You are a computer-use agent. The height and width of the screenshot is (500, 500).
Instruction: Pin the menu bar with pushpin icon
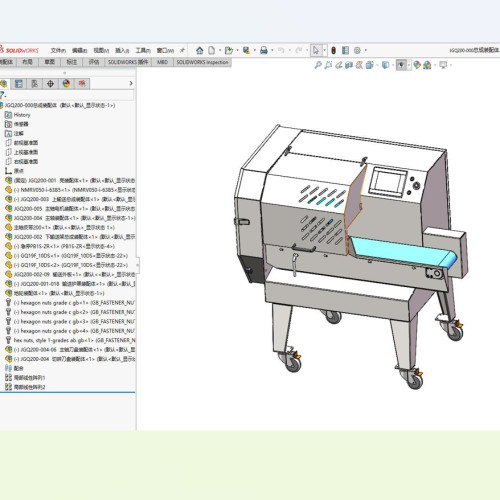[x=182, y=50]
